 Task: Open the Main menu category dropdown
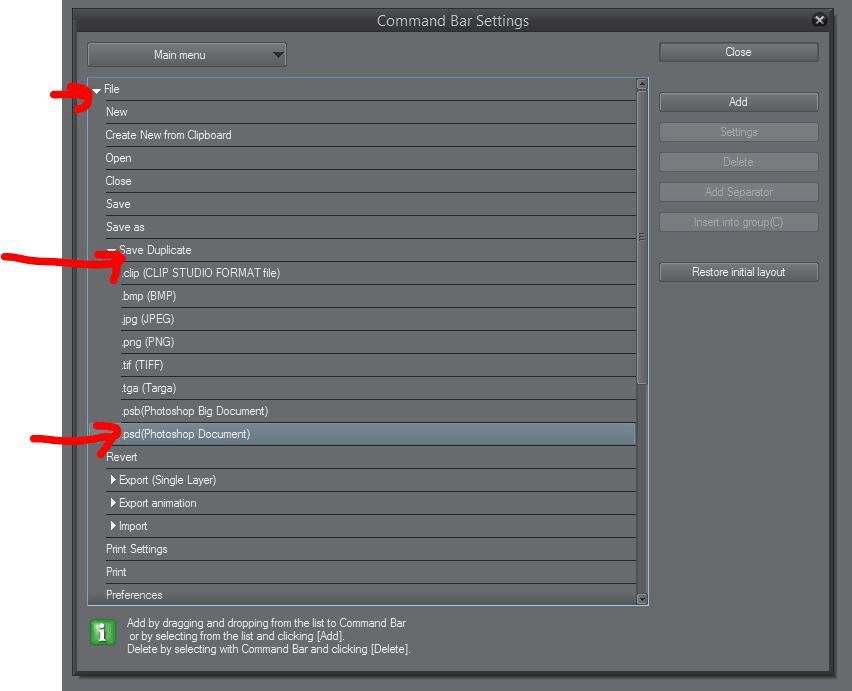[278, 55]
